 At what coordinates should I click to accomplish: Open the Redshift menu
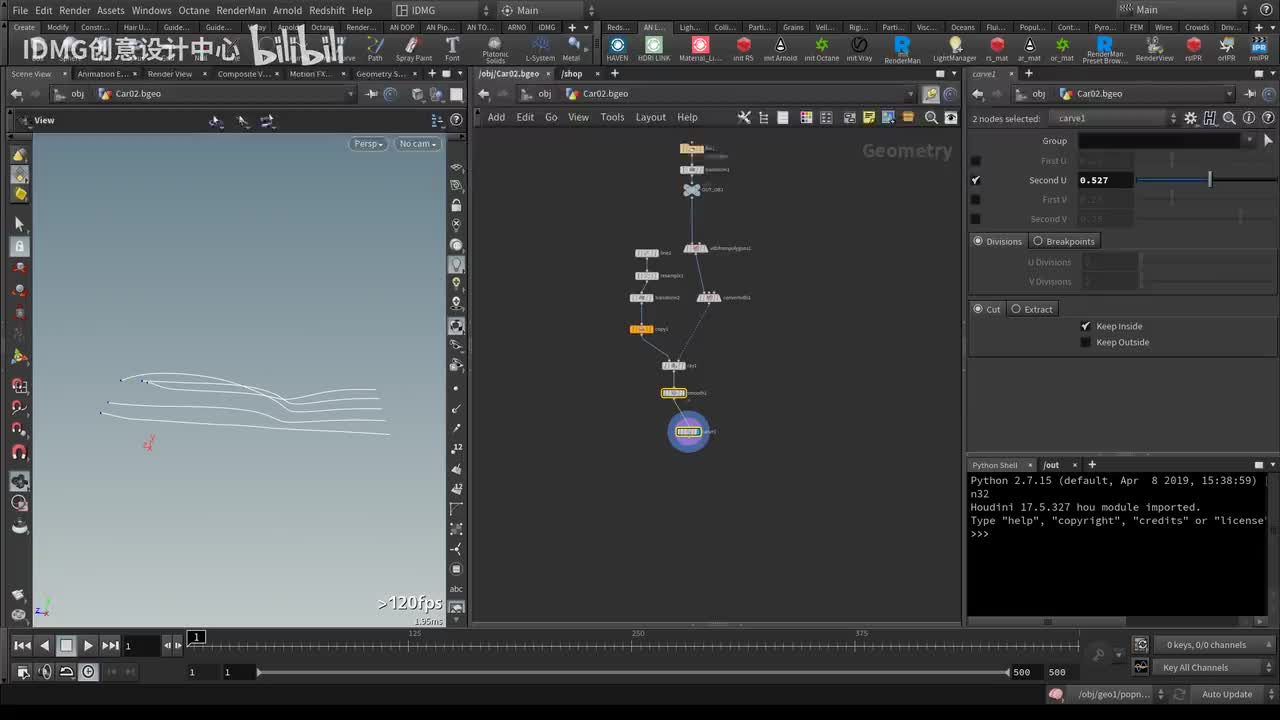(326, 10)
